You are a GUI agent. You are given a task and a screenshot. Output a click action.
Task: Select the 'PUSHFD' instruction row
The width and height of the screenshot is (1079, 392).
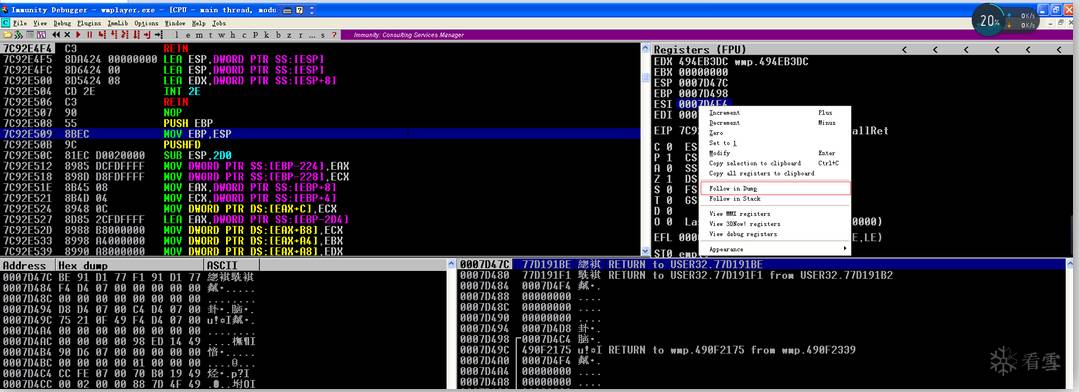coord(321,145)
